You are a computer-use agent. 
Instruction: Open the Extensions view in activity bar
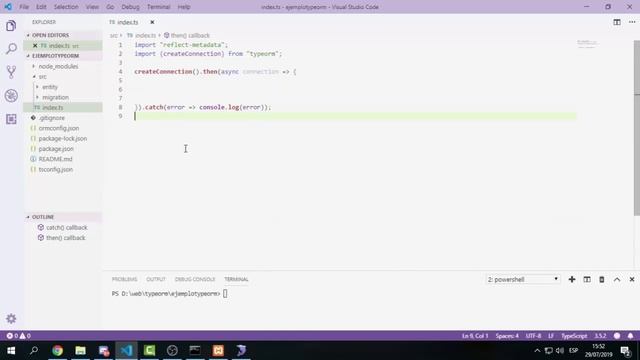(x=11, y=119)
